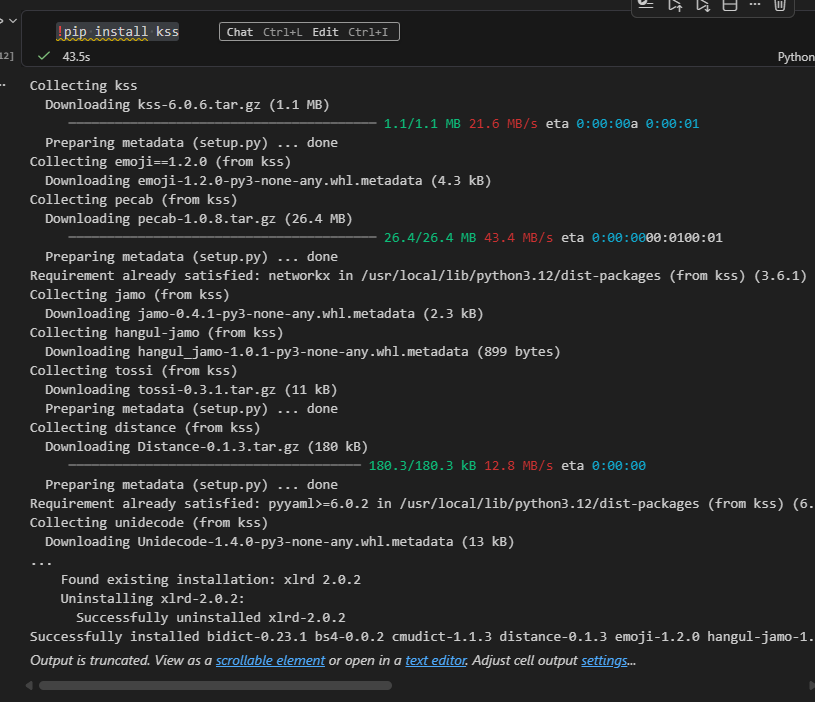The height and width of the screenshot is (702, 815).
Task: Open output as scrollable element
Action: tap(270, 660)
